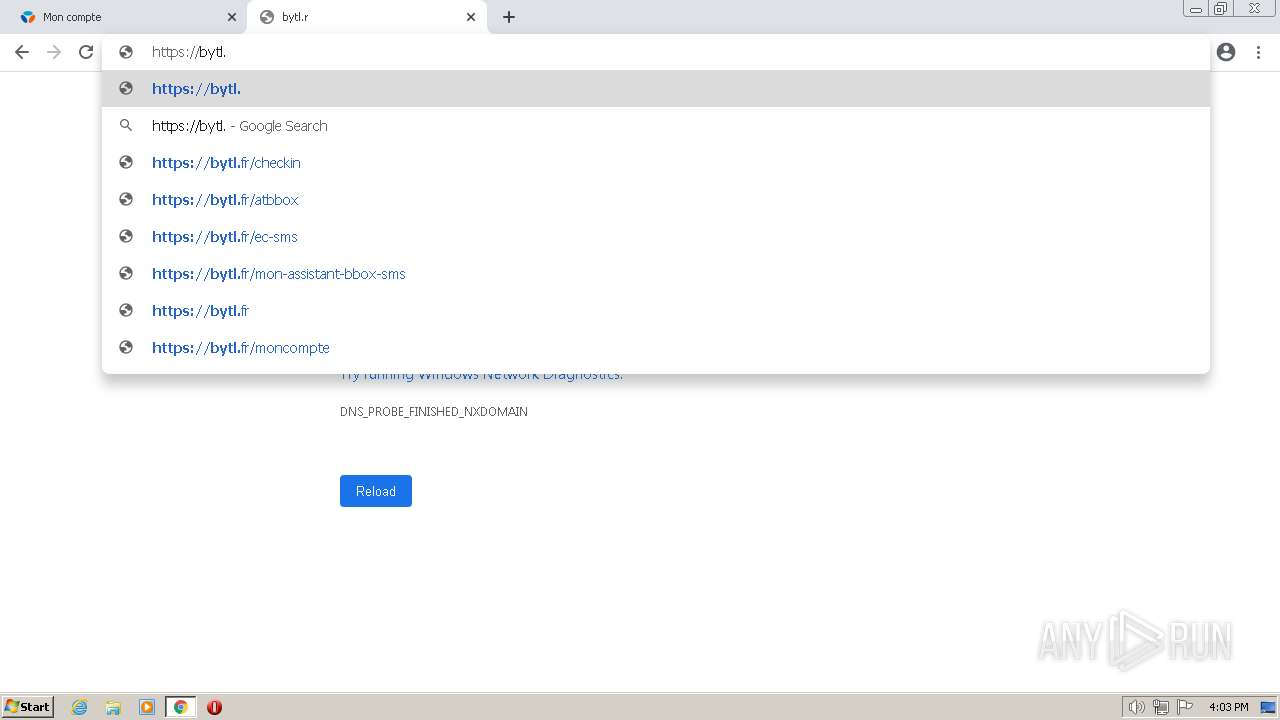Click the 4:03 PM system clock
This screenshot has height=720, width=1280.
(1228, 707)
